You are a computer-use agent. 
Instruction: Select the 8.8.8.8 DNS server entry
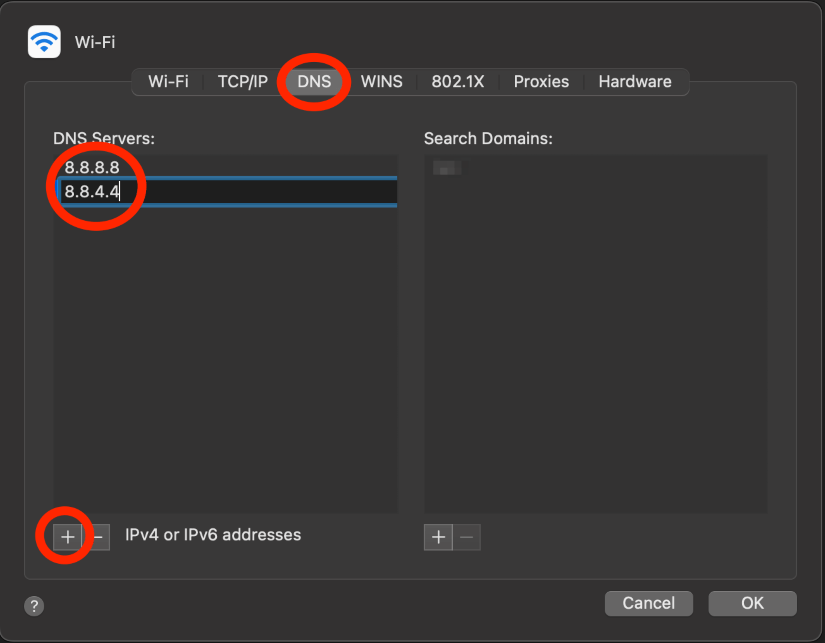click(x=92, y=167)
